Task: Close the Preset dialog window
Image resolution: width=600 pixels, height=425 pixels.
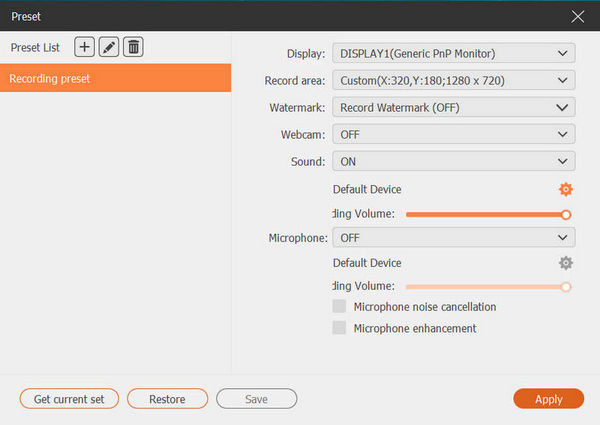Action: [x=577, y=16]
